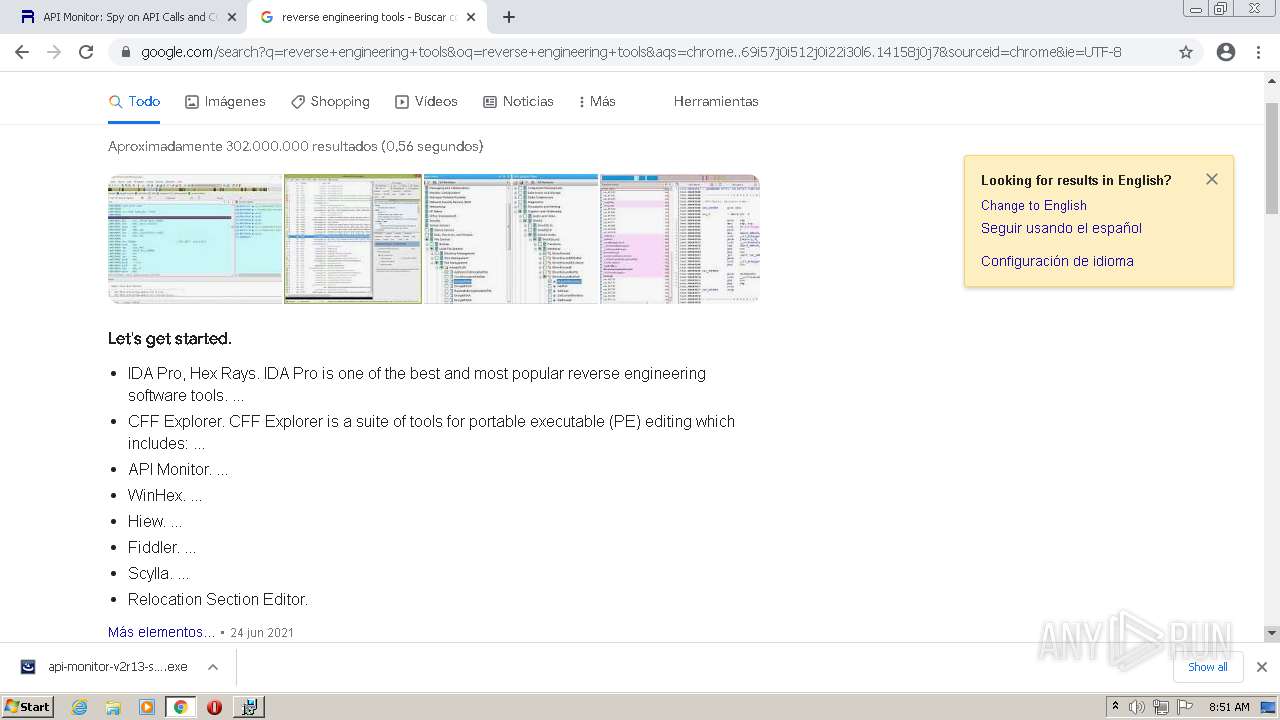Click the results count text
Screen dimensions: 1280x720
296,146
